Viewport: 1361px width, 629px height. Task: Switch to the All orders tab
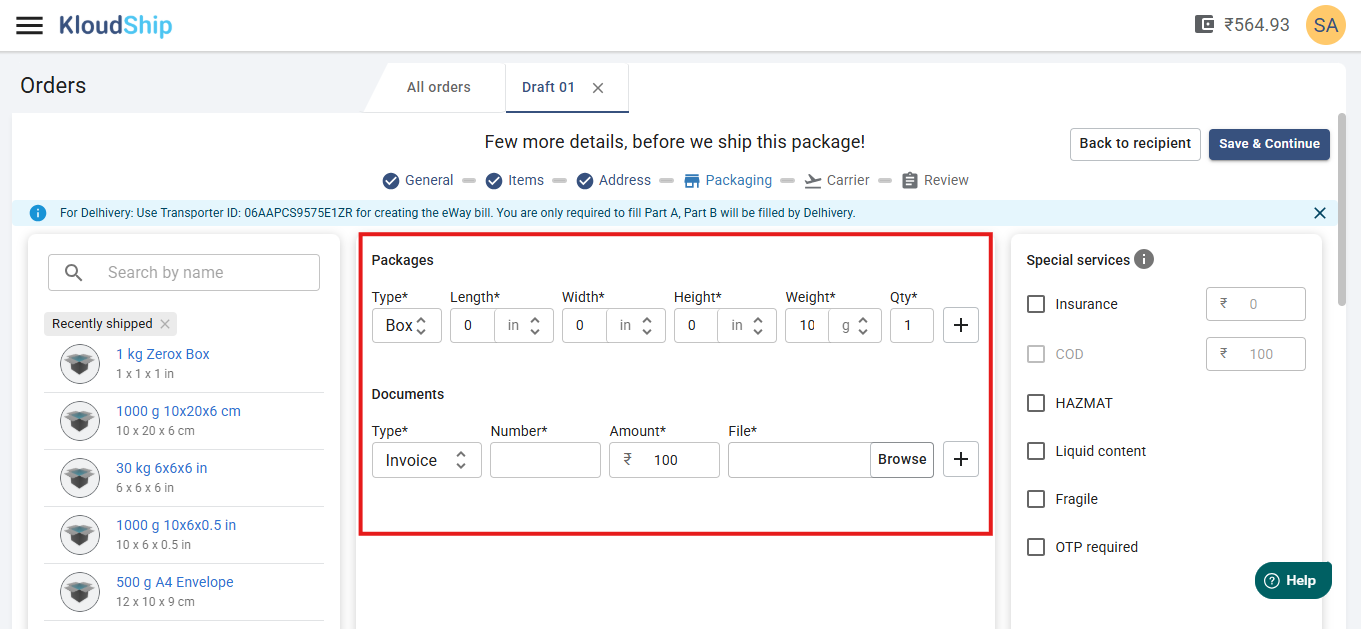click(x=438, y=87)
